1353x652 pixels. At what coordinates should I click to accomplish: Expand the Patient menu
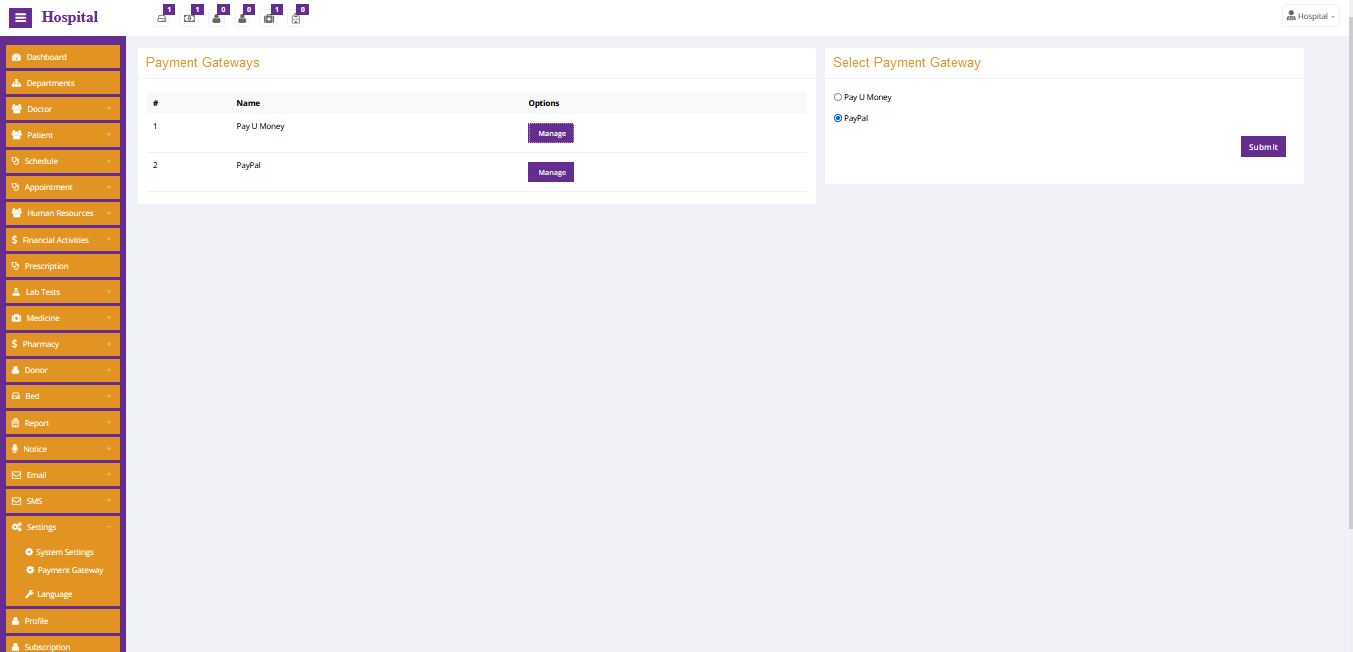(x=63, y=135)
